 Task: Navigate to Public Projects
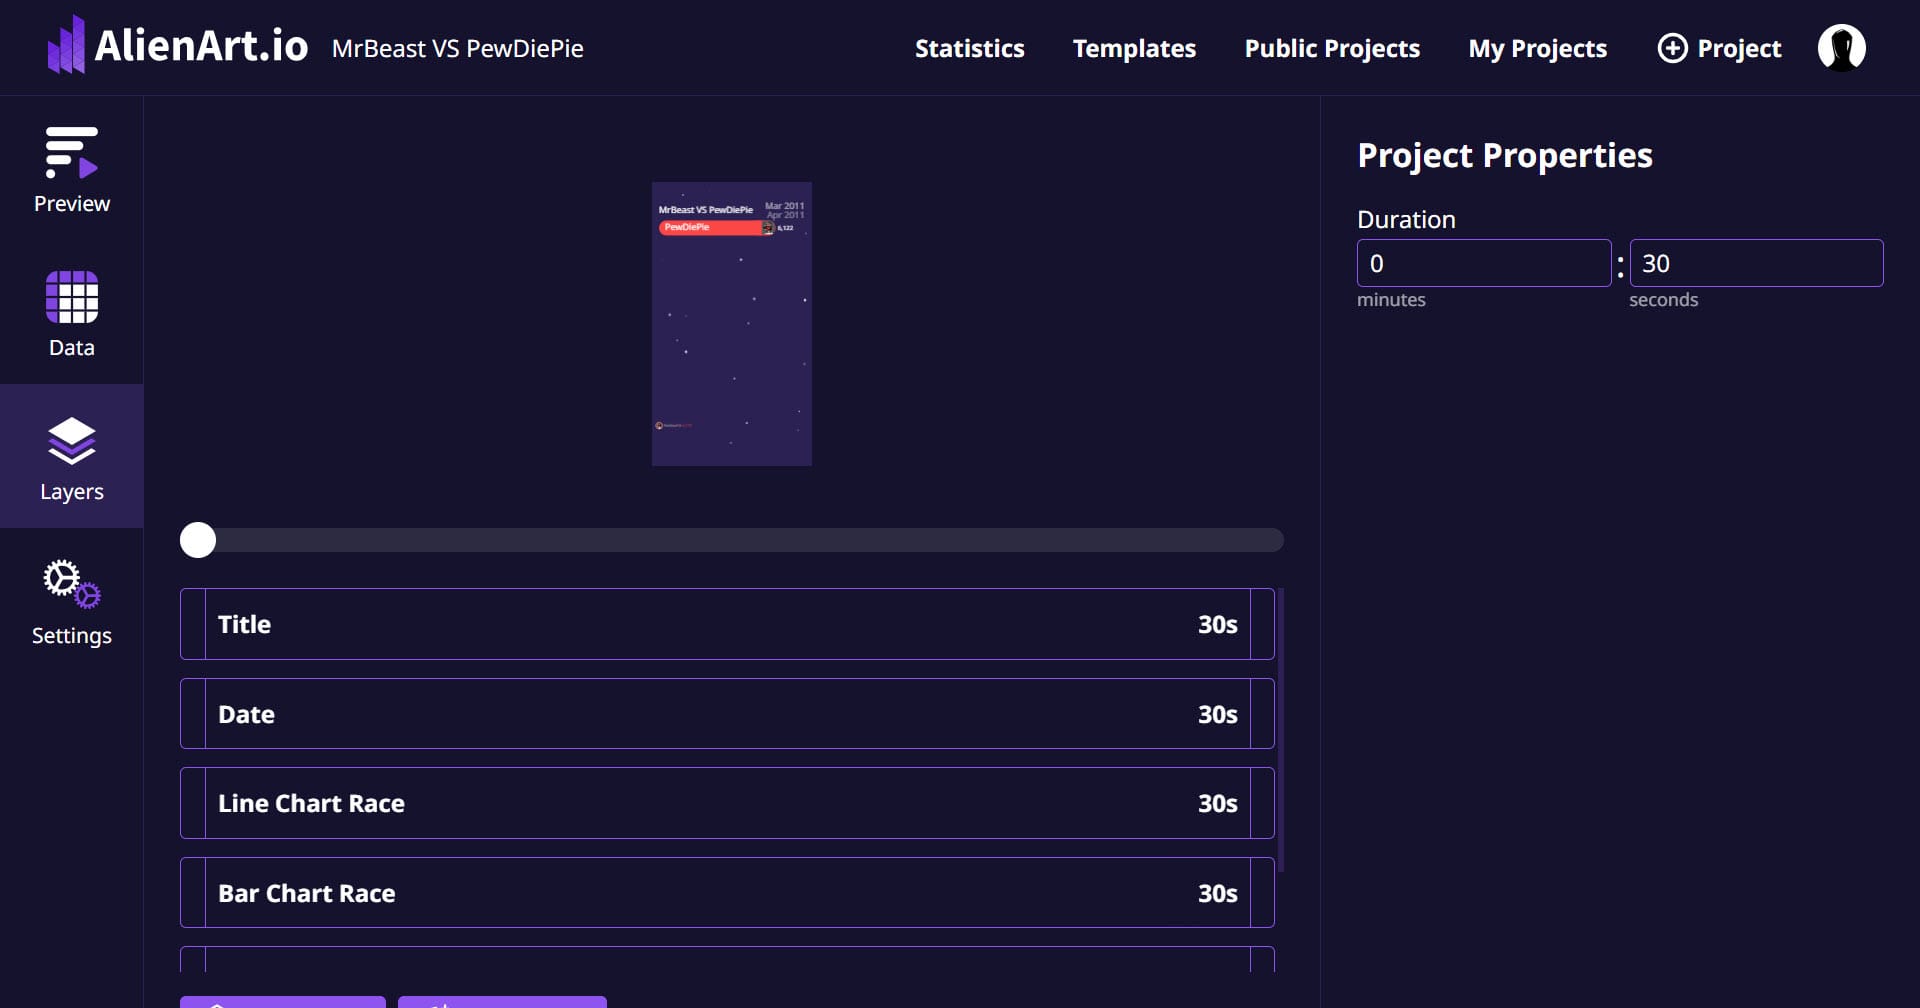pyautogui.click(x=1332, y=48)
